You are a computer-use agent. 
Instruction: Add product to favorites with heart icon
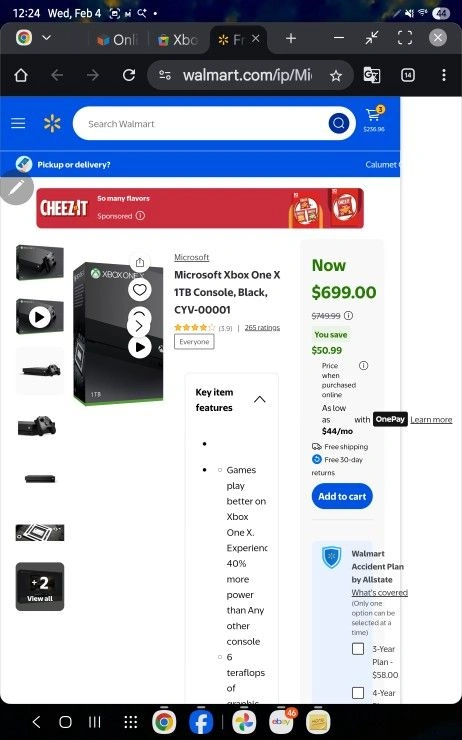point(140,289)
